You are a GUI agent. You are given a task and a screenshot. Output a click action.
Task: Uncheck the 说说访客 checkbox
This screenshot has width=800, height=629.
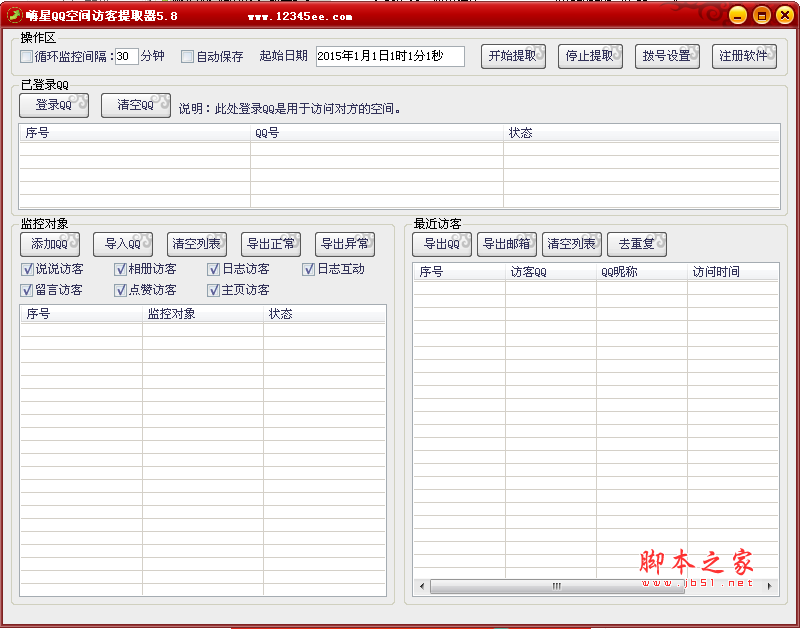[27, 269]
